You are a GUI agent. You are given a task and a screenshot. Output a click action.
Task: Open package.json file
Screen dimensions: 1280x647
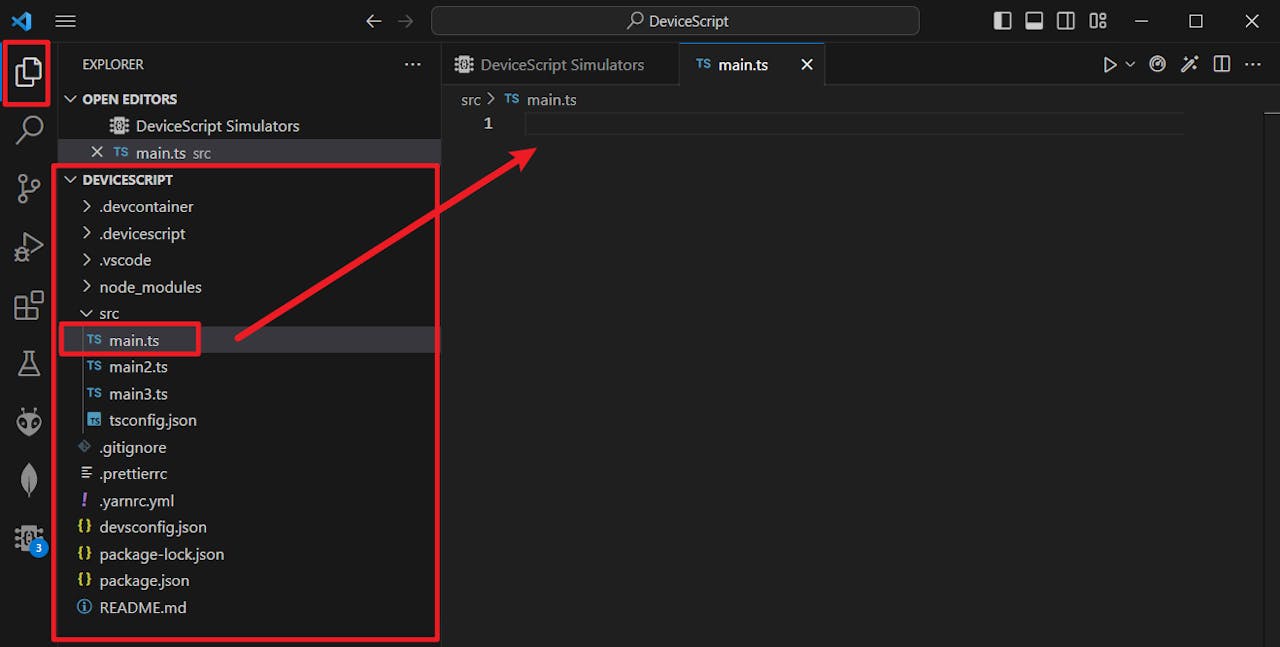[249, 580]
